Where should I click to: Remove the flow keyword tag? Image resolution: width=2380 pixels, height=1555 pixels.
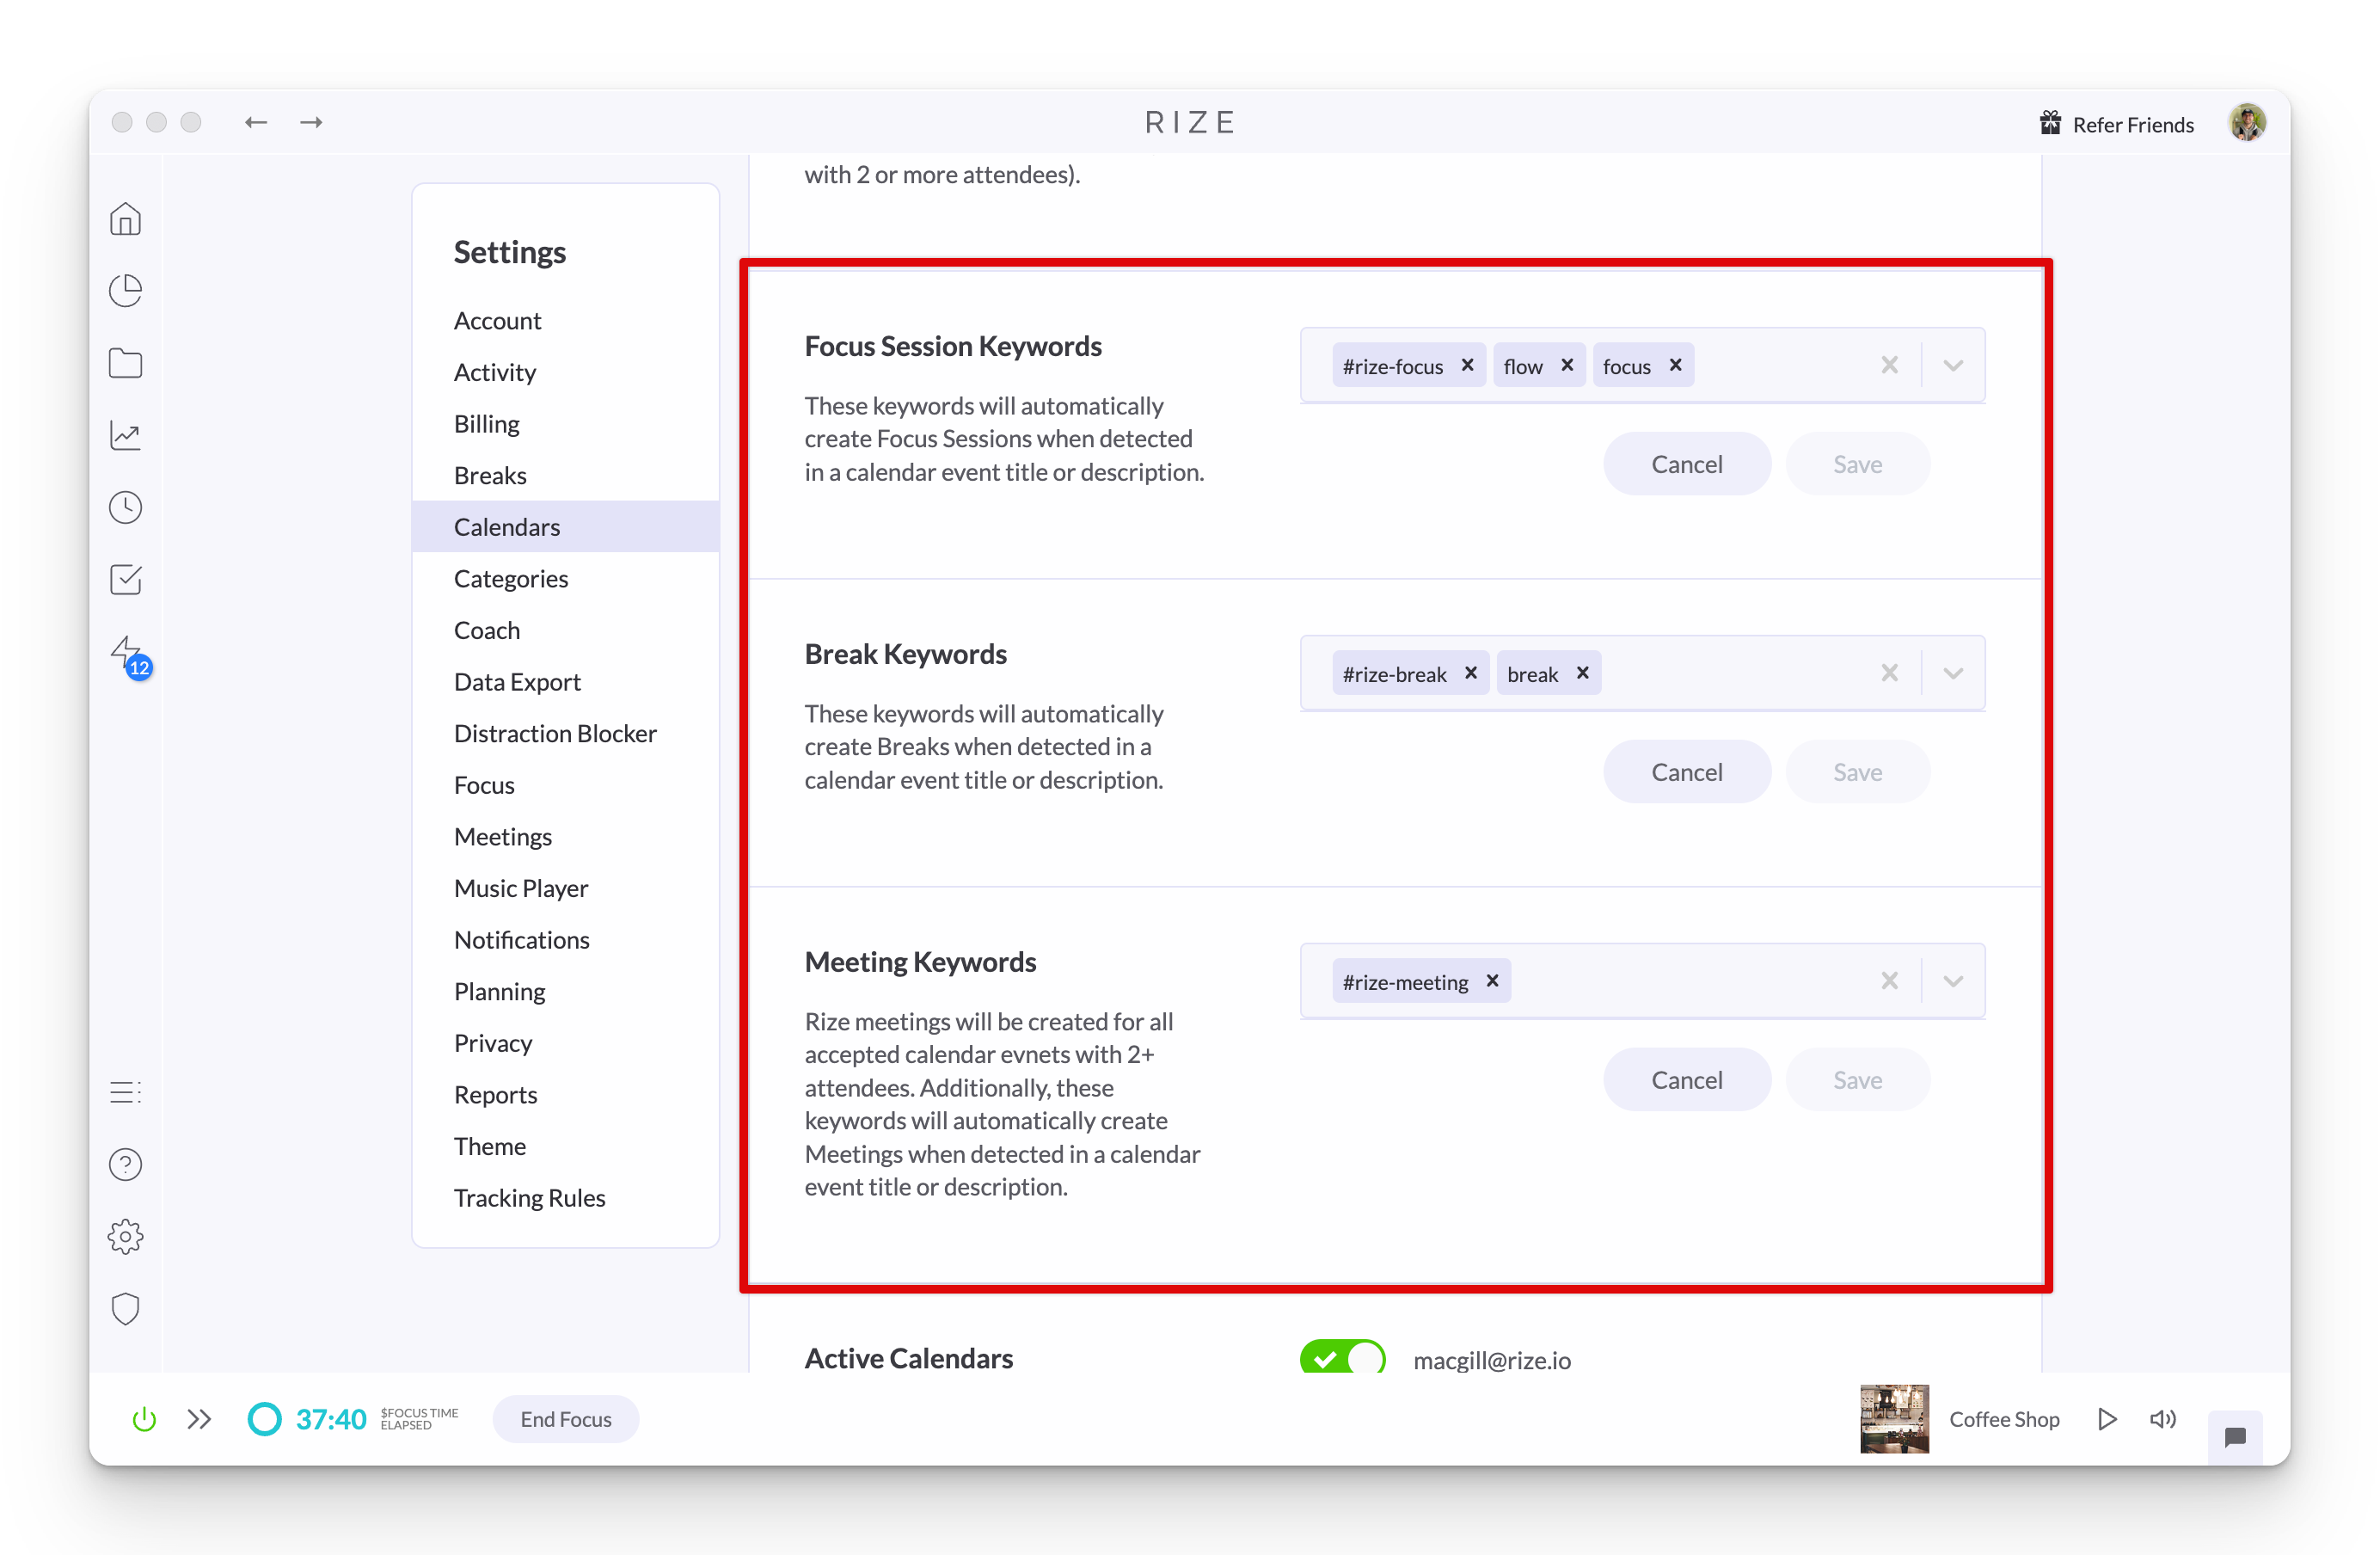1567,365
